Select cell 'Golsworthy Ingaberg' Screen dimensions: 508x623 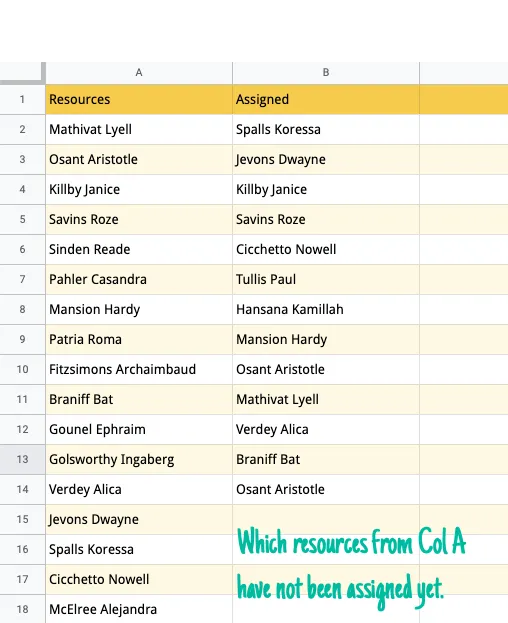click(139, 459)
